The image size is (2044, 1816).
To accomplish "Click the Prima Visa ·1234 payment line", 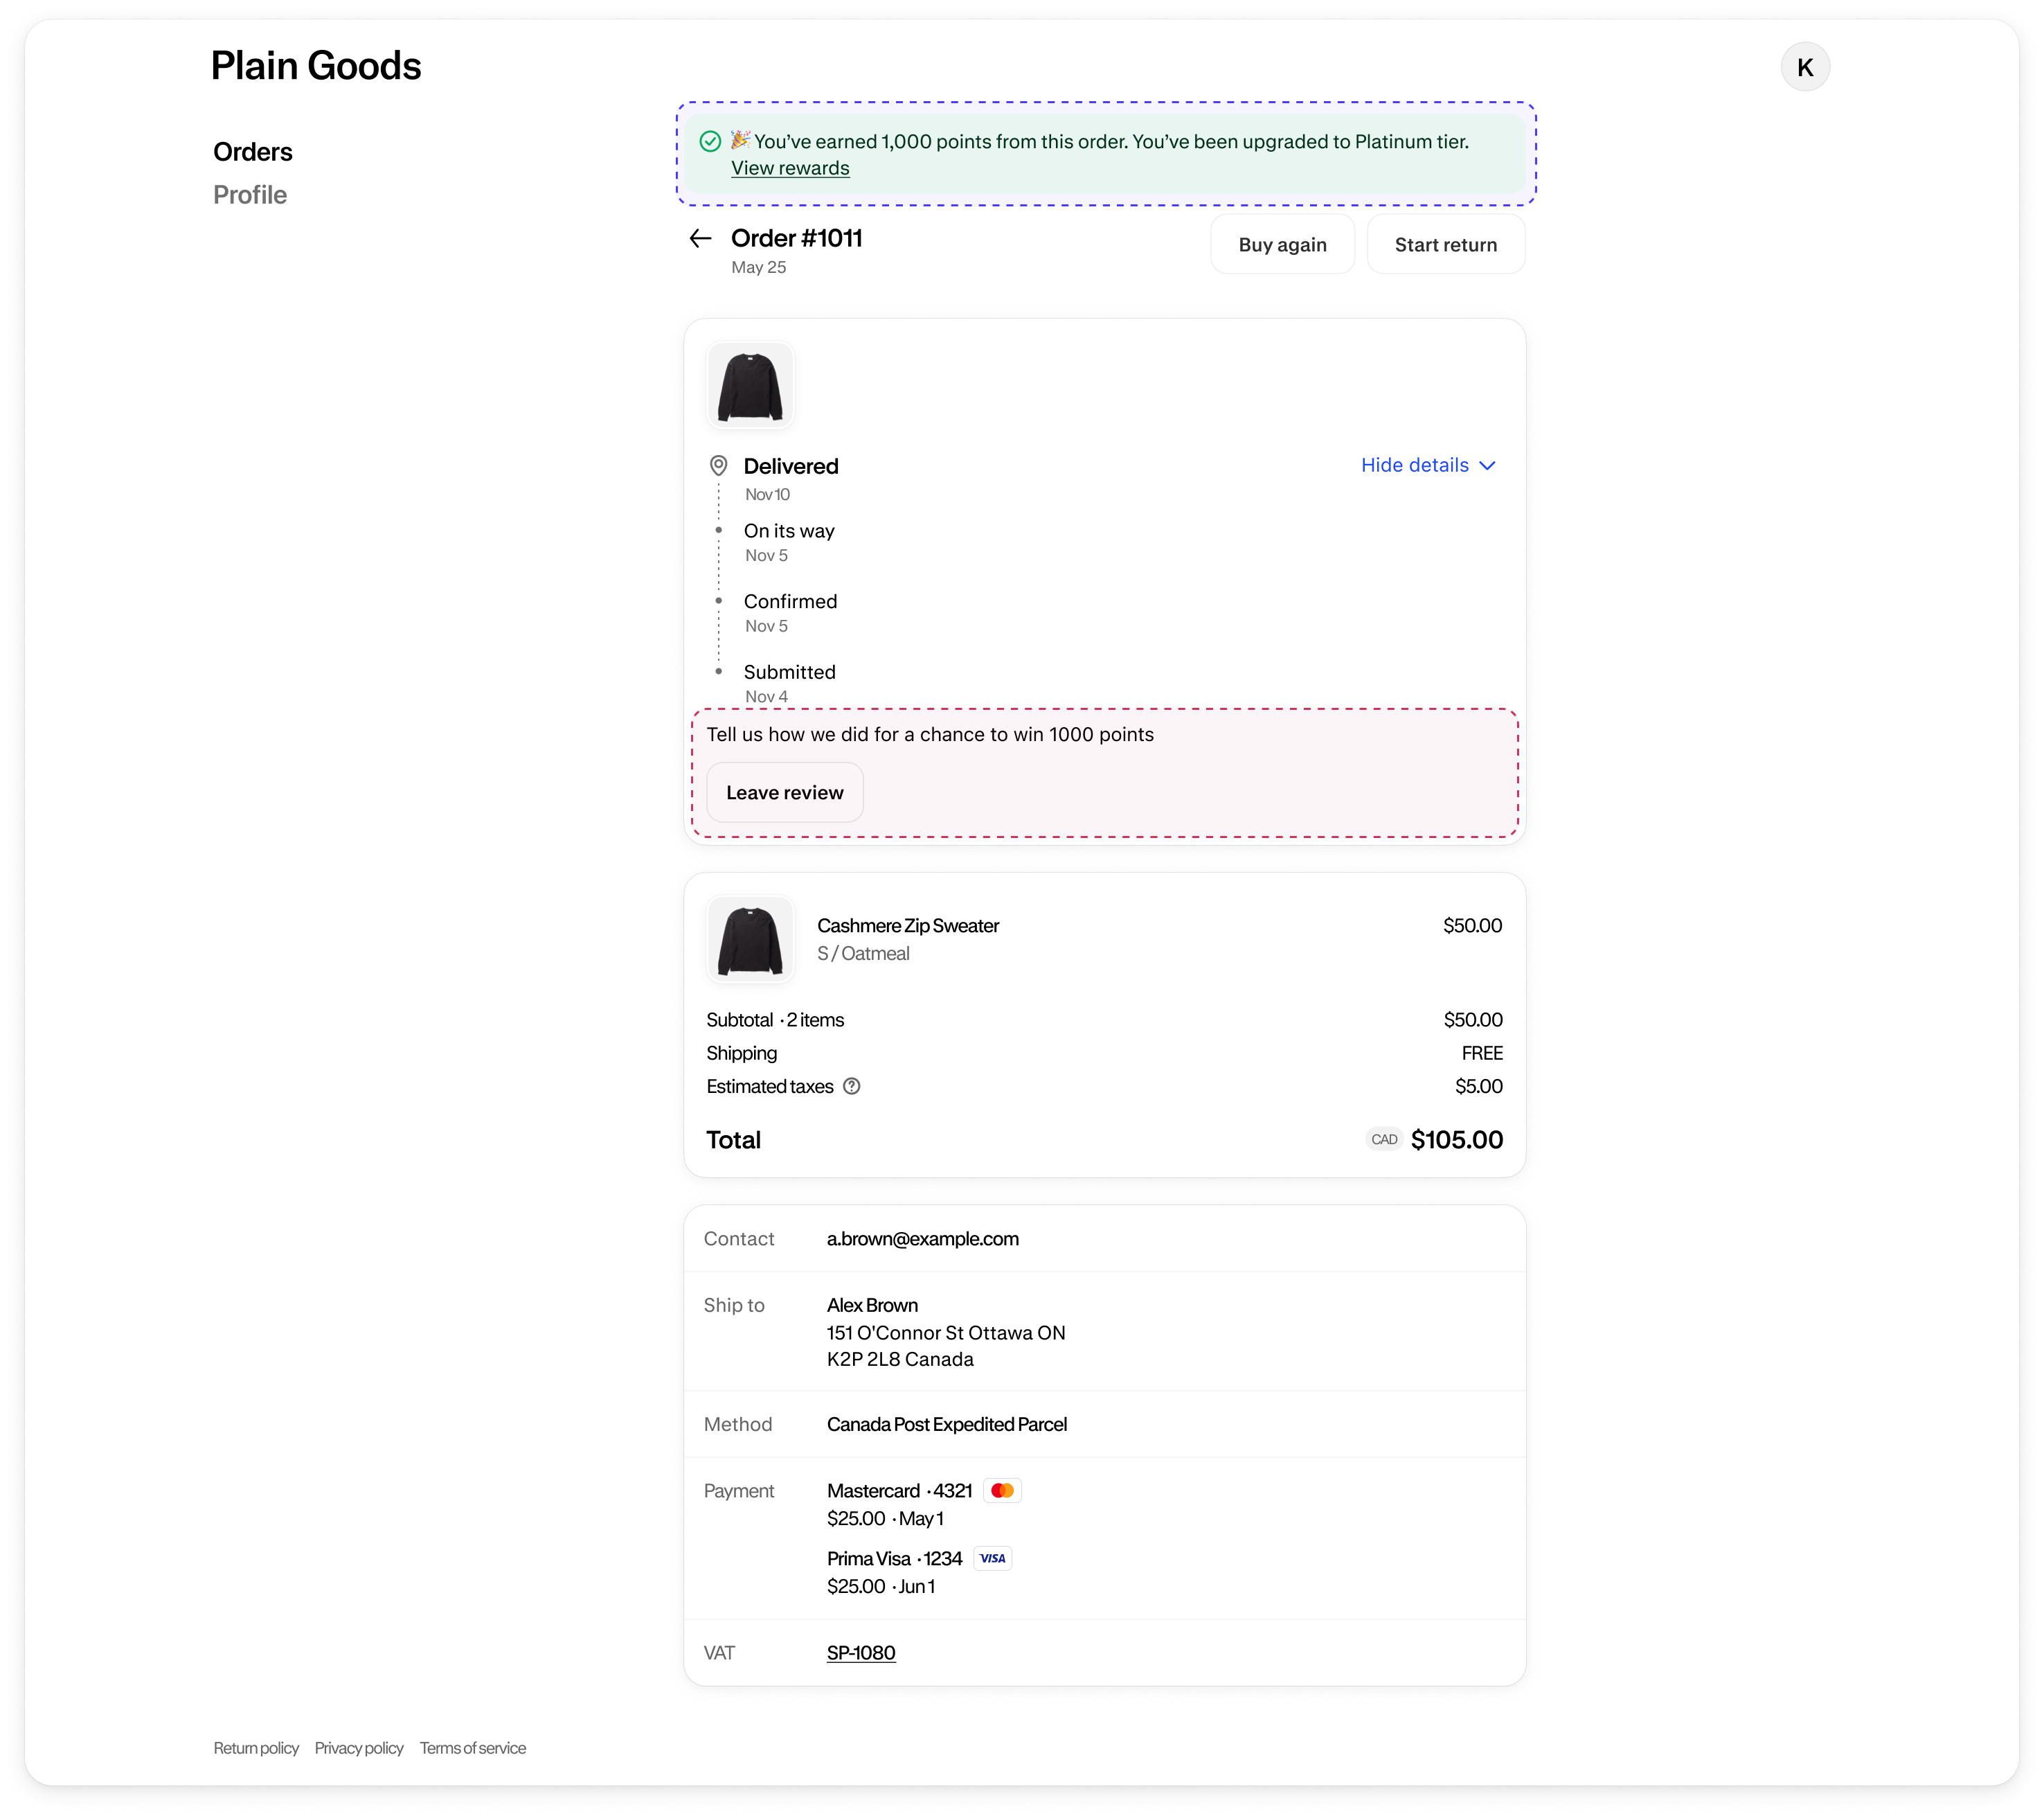I will point(894,1559).
